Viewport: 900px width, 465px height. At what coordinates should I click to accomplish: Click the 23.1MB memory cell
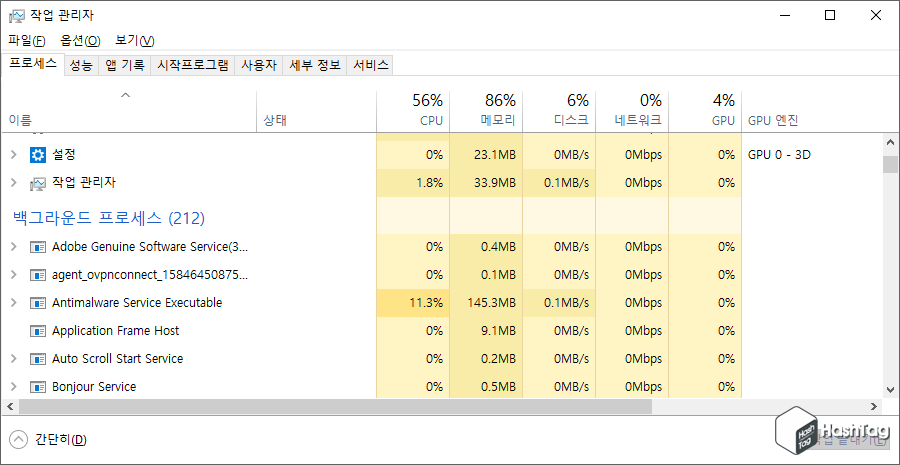tap(486, 154)
